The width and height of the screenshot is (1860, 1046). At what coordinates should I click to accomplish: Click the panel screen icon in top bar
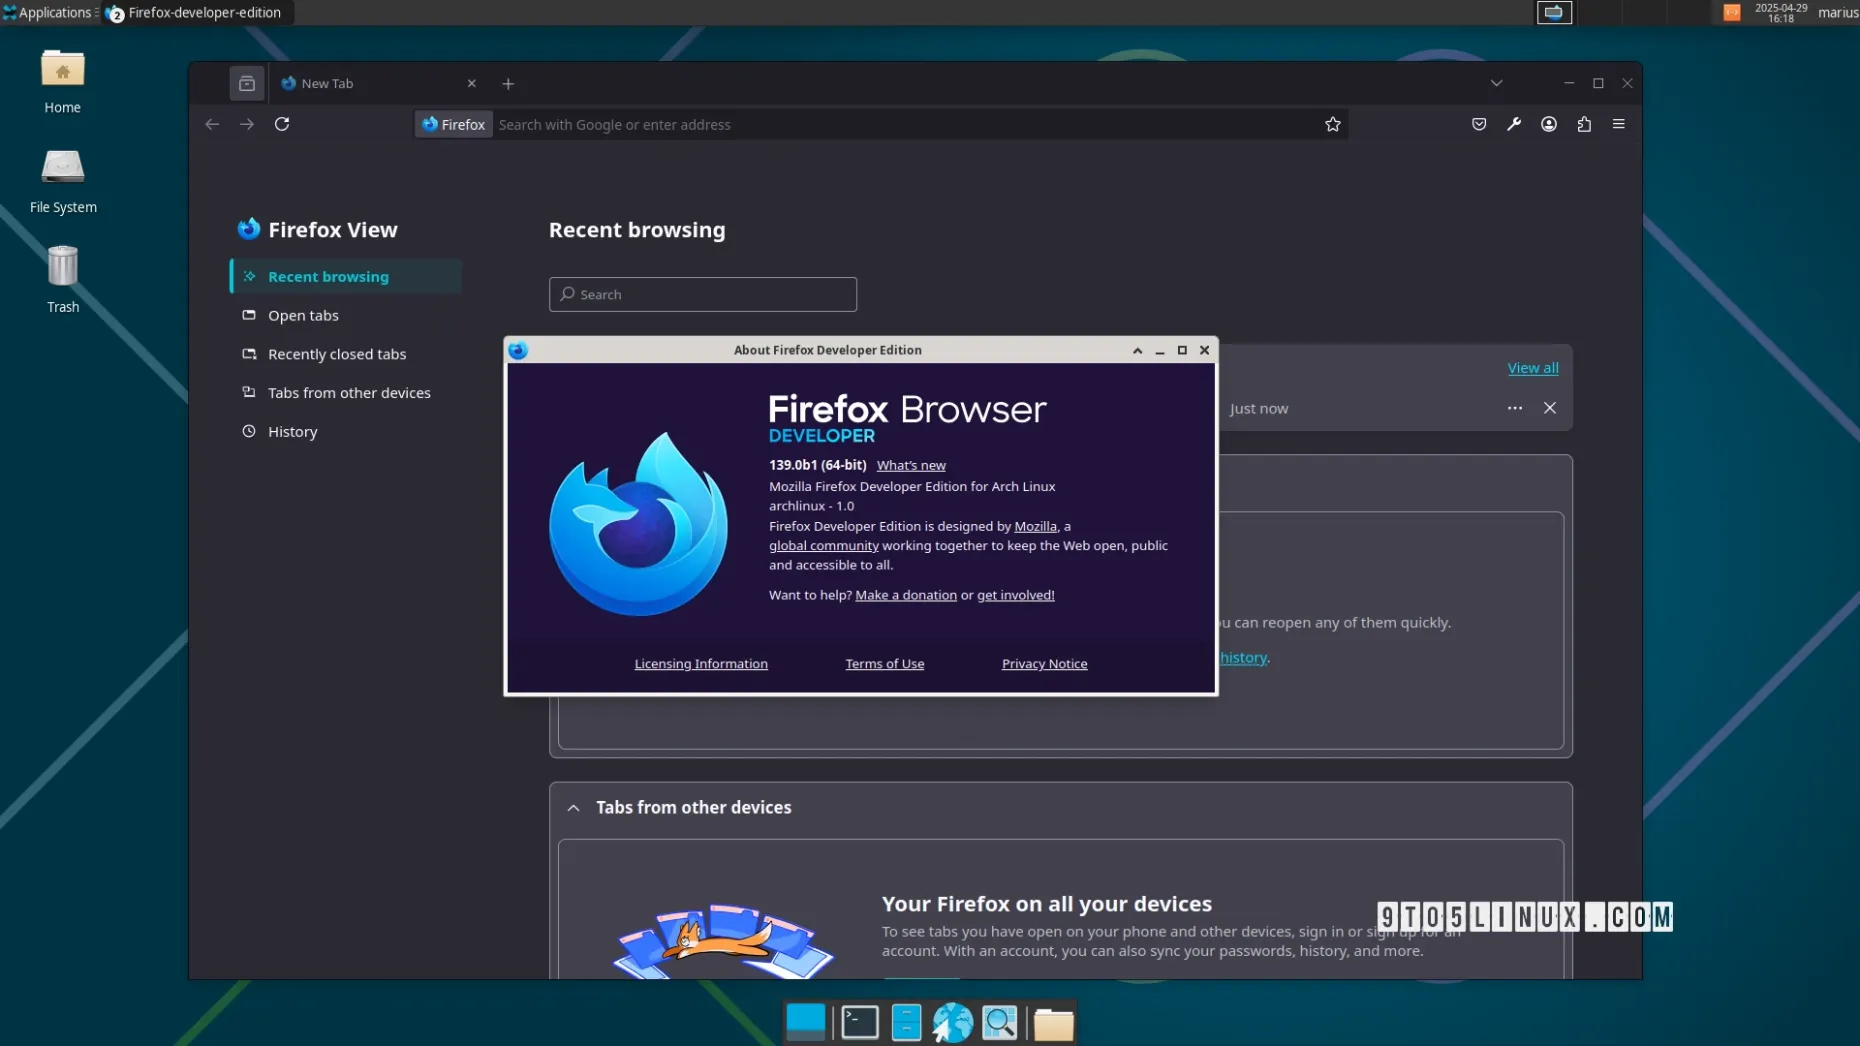(x=1554, y=12)
